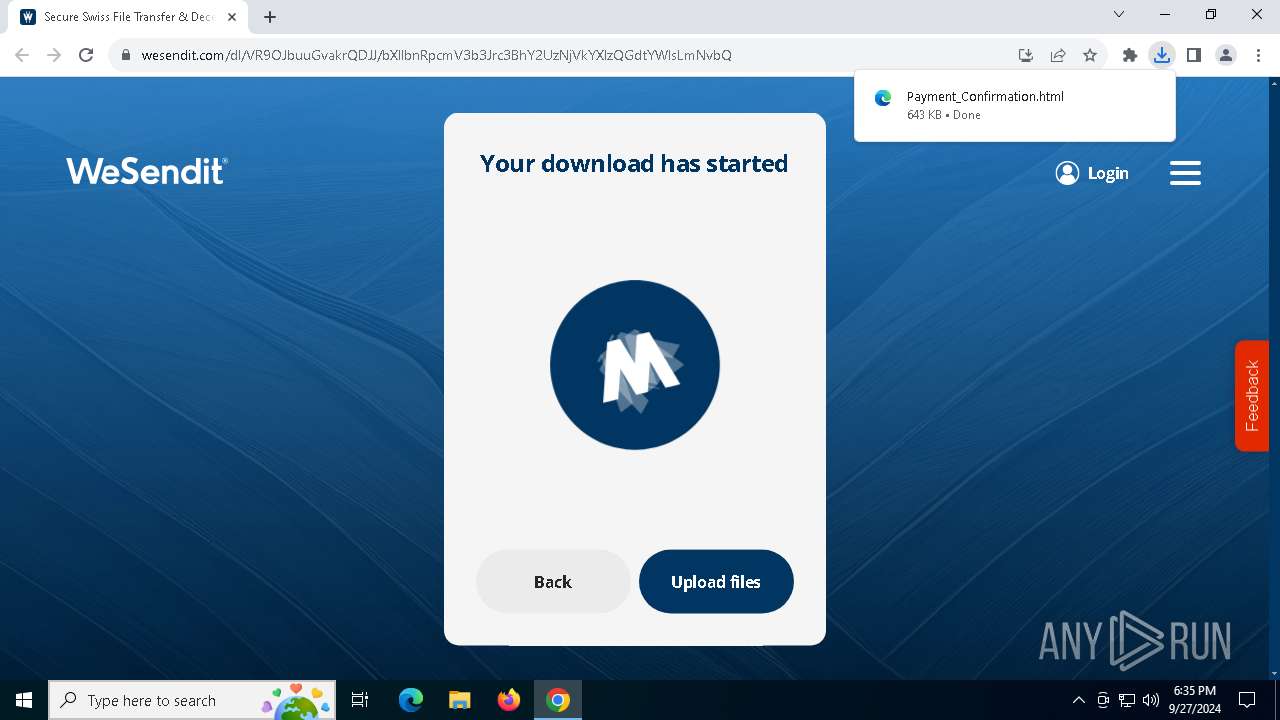
Task: Click the install app icon in address bar
Action: pyautogui.click(x=1025, y=55)
